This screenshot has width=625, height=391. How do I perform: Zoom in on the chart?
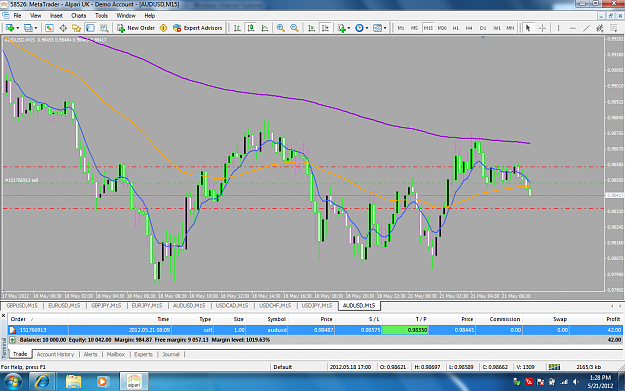coord(281,28)
